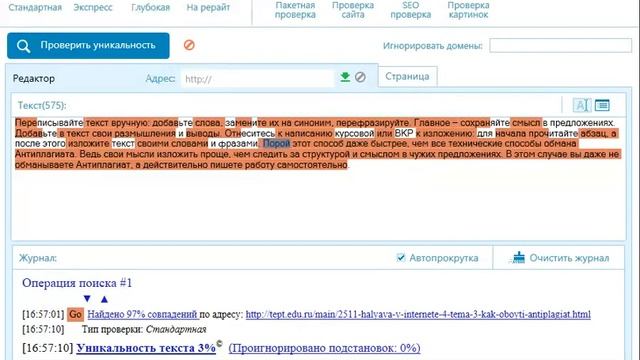
Task: Open the Найдено 97% совпадений link
Action: point(142,314)
